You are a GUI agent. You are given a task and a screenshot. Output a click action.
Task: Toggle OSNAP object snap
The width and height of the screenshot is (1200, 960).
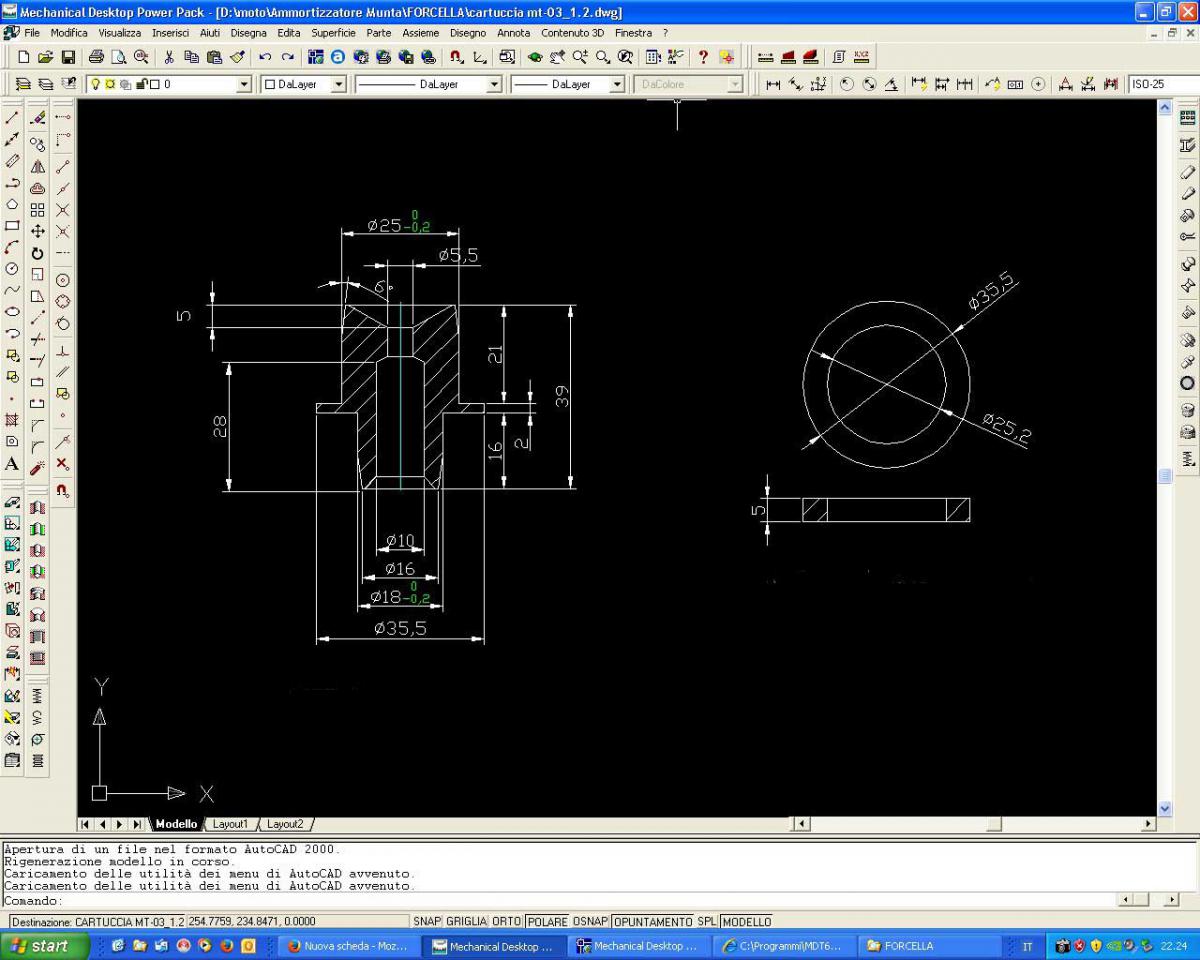590,921
